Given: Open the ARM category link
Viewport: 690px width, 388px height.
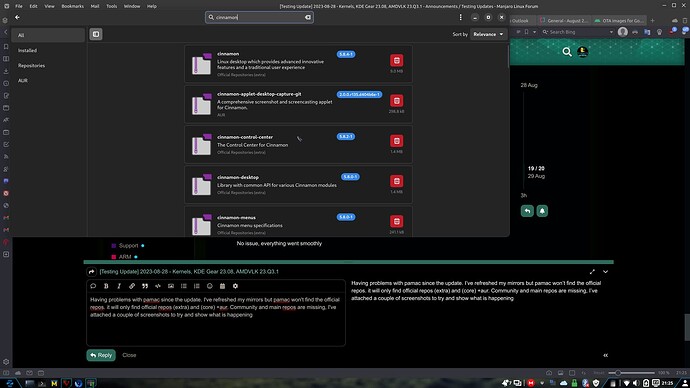Looking at the screenshot, I should coord(125,257).
